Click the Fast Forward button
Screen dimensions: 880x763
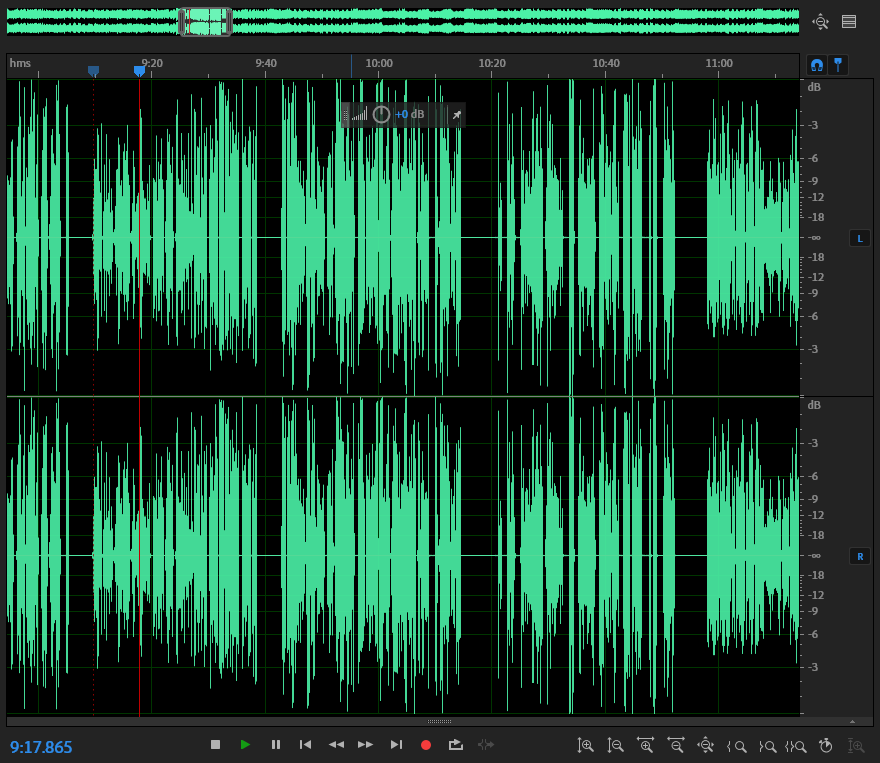pyautogui.click(x=365, y=744)
